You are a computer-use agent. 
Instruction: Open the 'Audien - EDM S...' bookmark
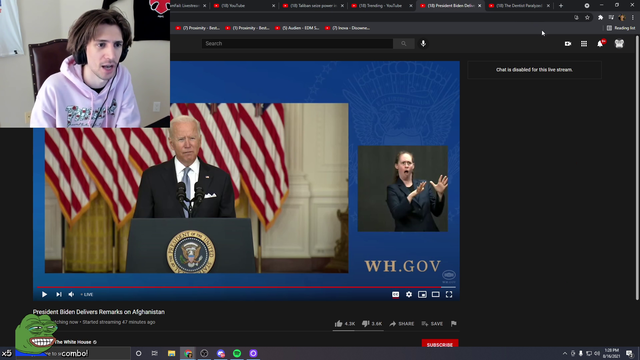coord(297,28)
